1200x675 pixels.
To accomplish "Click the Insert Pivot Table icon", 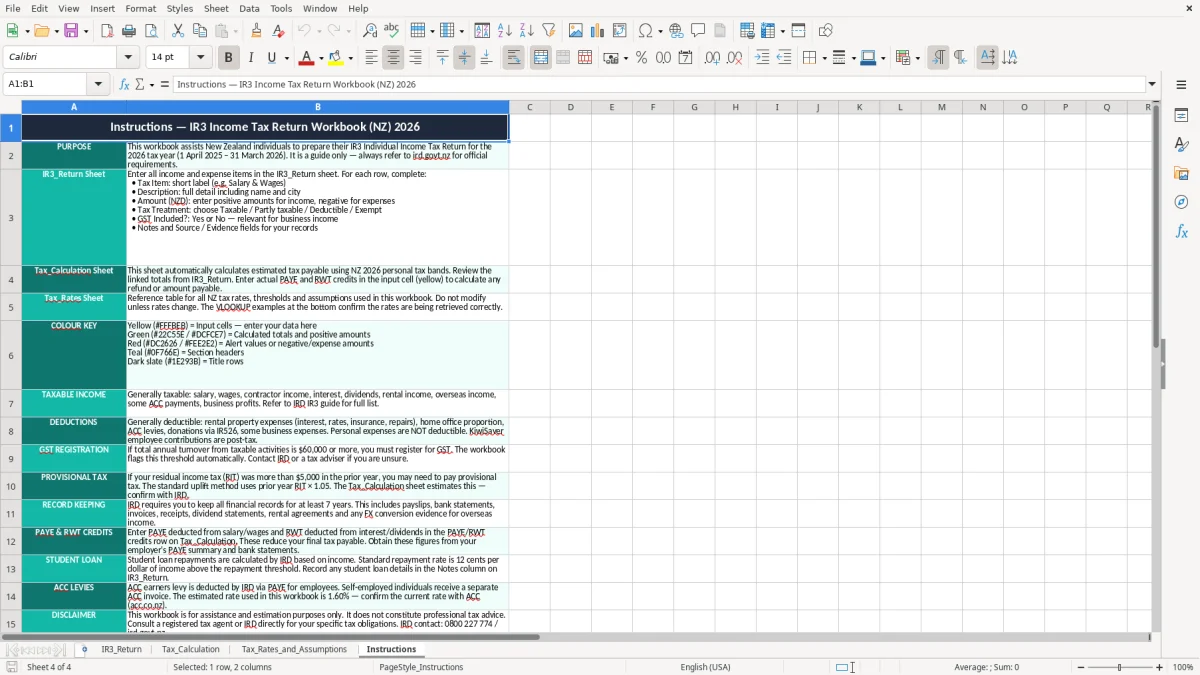I will 619,31.
